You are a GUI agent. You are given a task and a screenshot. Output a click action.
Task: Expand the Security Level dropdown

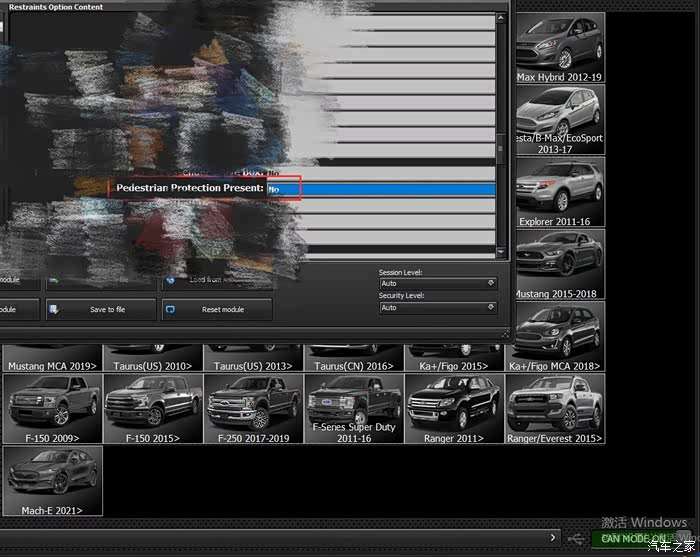point(437,308)
